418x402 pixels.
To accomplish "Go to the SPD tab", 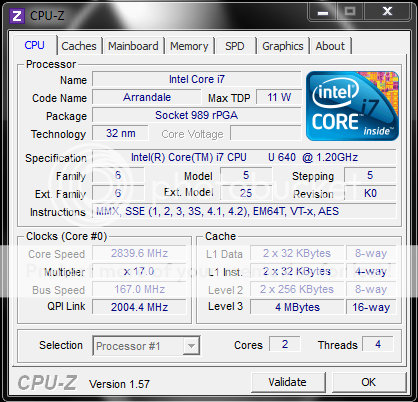I will click(235, 46).
